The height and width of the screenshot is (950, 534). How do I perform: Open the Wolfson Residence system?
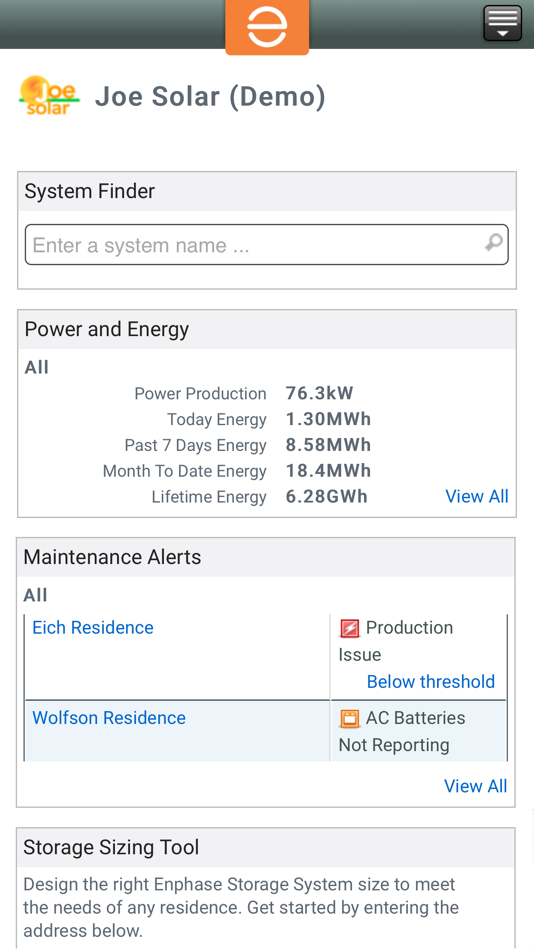[x=109, y=717]
